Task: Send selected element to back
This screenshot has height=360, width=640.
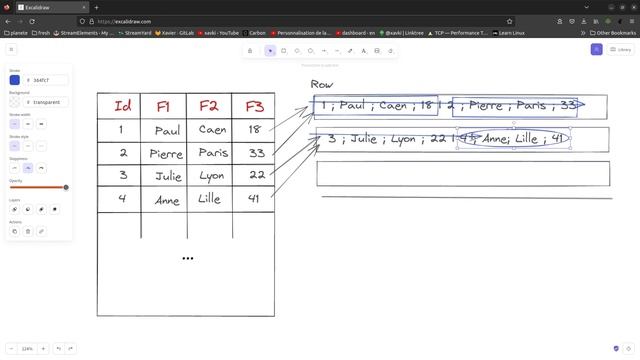Action: coord(14,209)
